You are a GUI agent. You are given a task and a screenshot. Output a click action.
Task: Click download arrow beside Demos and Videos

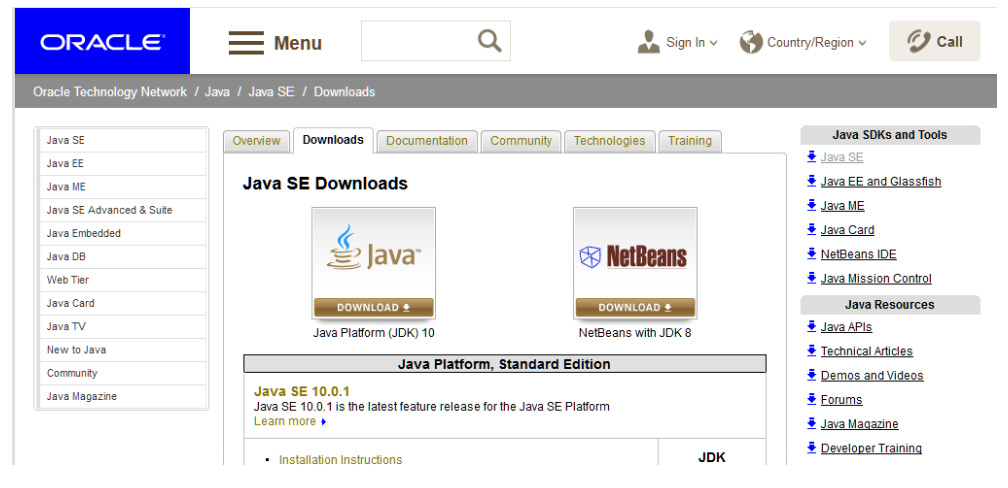pos(811,375)
